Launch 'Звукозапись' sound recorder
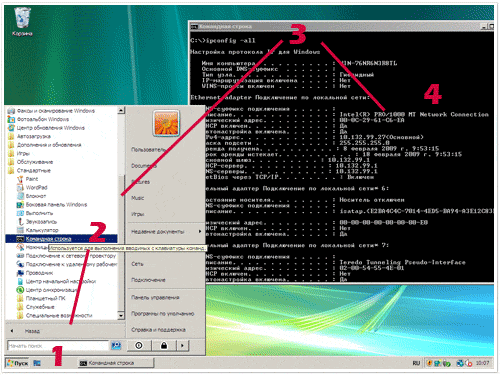Screen dimensions: 500x375 click(37, 222)
